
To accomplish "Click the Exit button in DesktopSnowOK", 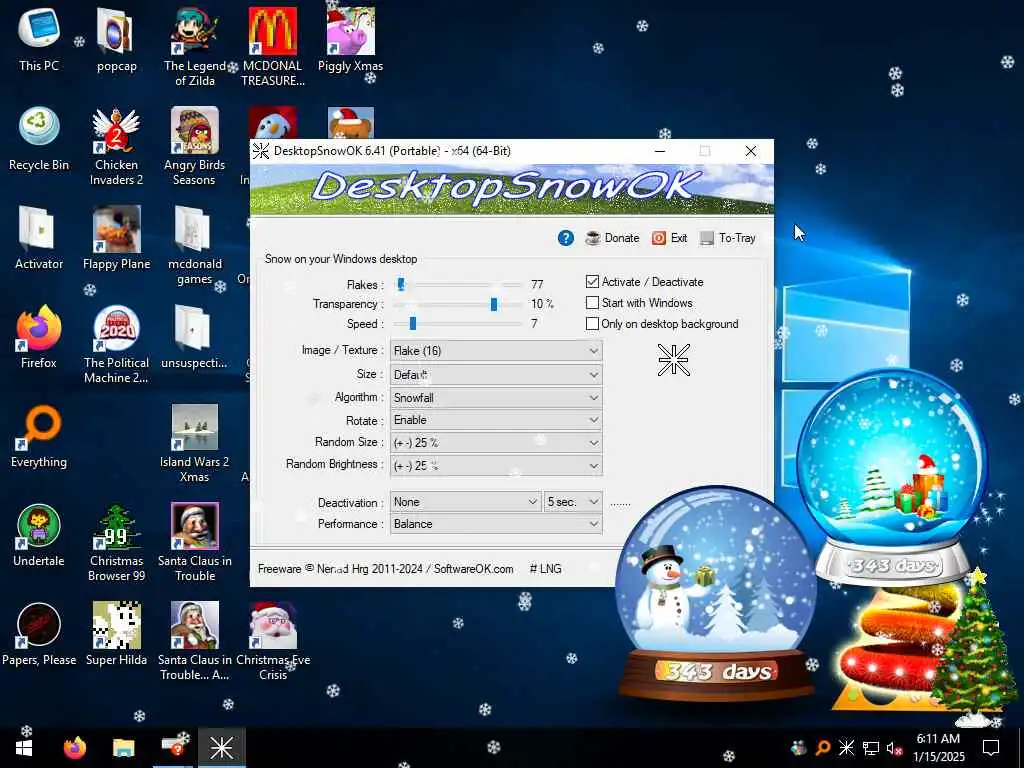I will click(669, 238).
